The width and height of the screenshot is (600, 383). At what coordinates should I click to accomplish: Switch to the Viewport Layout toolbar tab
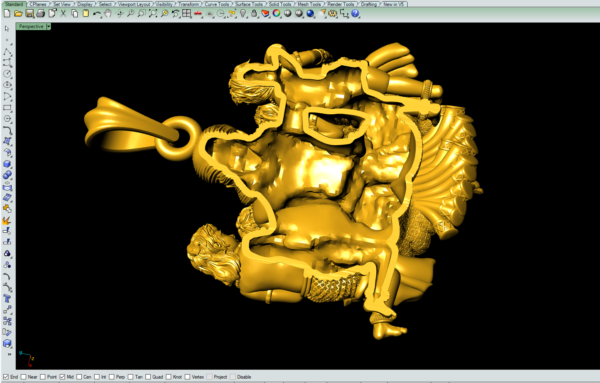[134, 4]
